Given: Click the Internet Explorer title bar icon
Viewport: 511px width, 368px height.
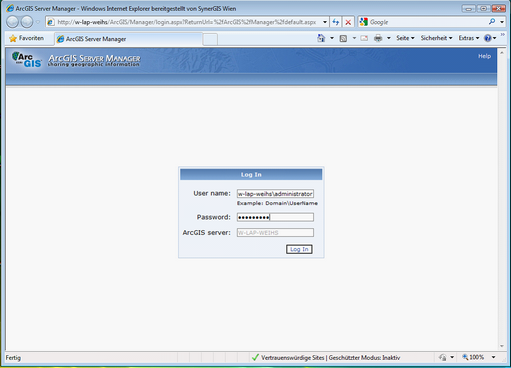Looking at the screenshot, I should [x=10, y=8].
